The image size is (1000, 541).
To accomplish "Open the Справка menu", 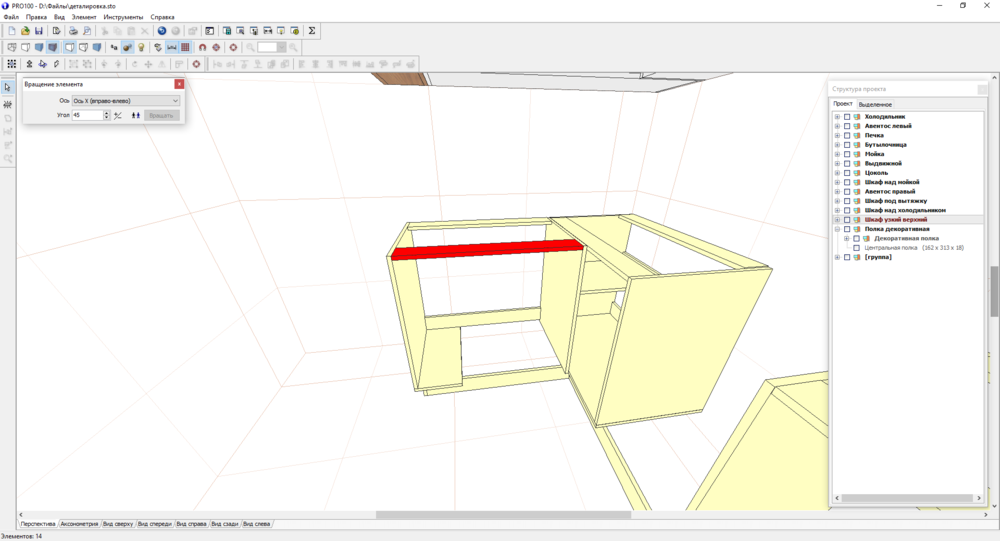I will (163, 17).
